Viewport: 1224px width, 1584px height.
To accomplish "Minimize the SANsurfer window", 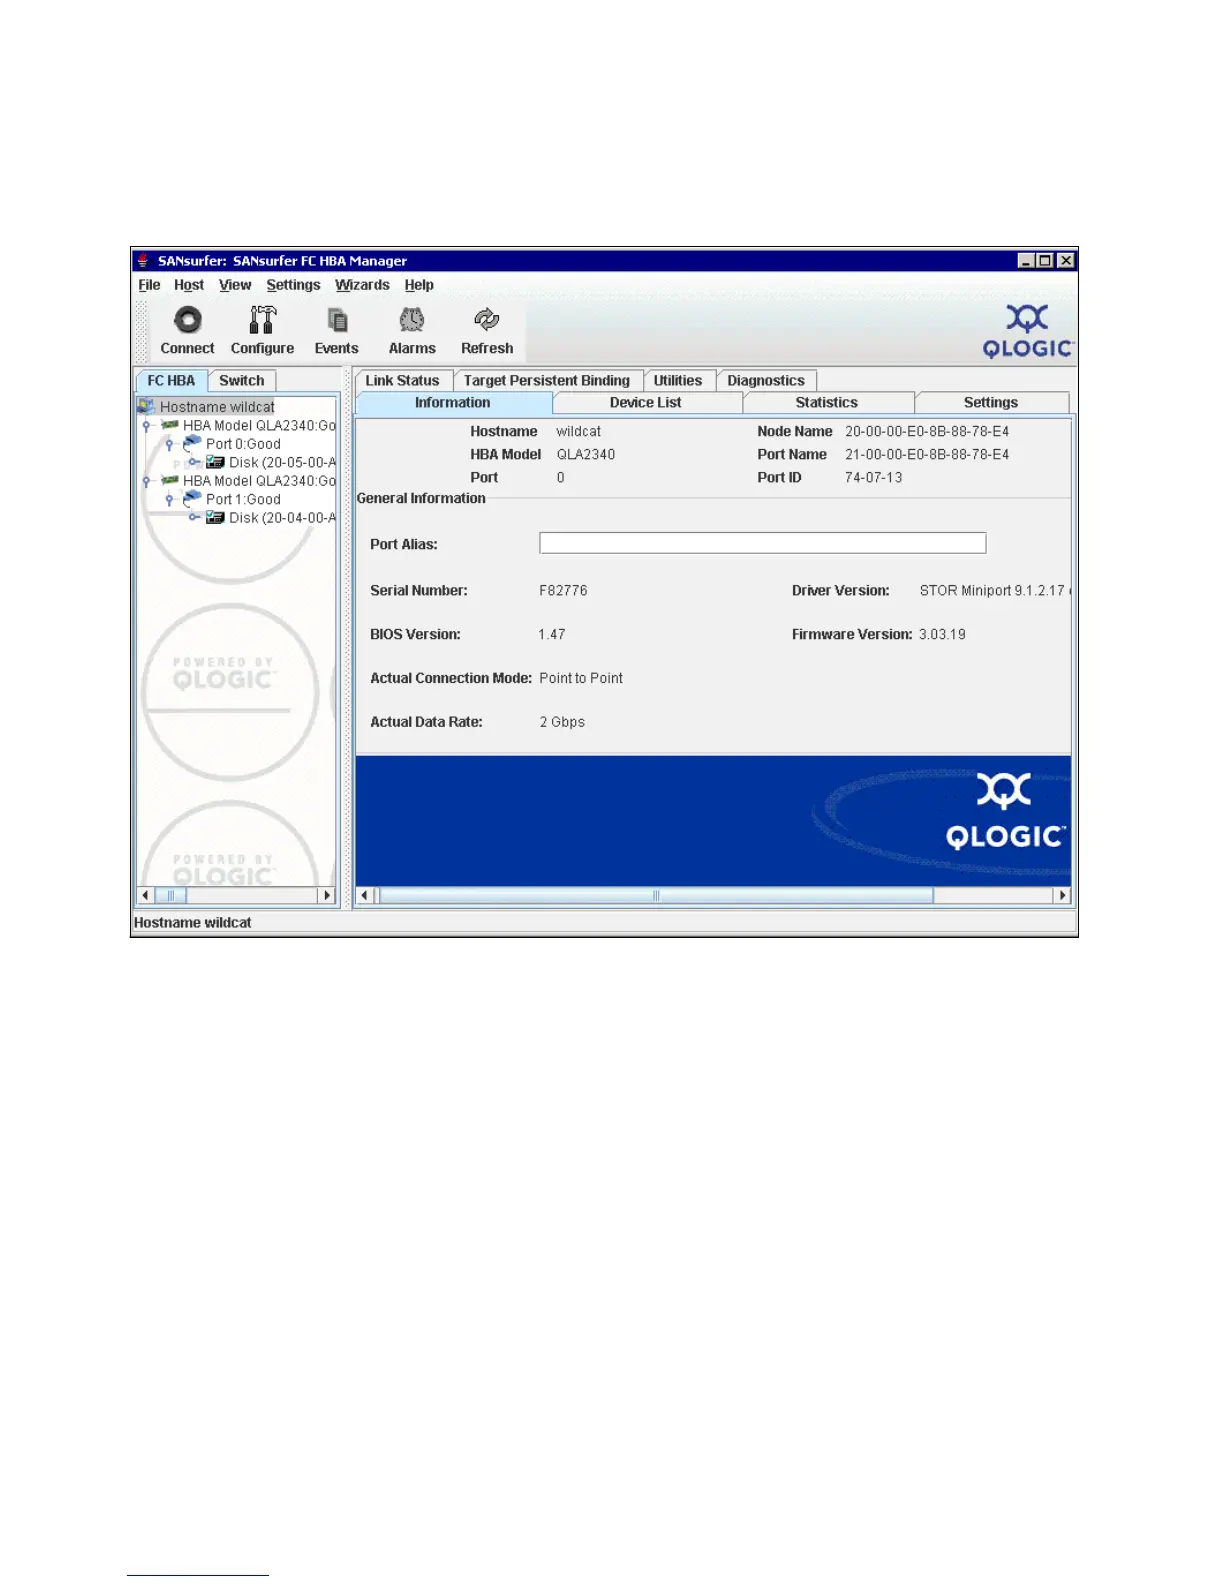I will click(x=1026, y=261).
